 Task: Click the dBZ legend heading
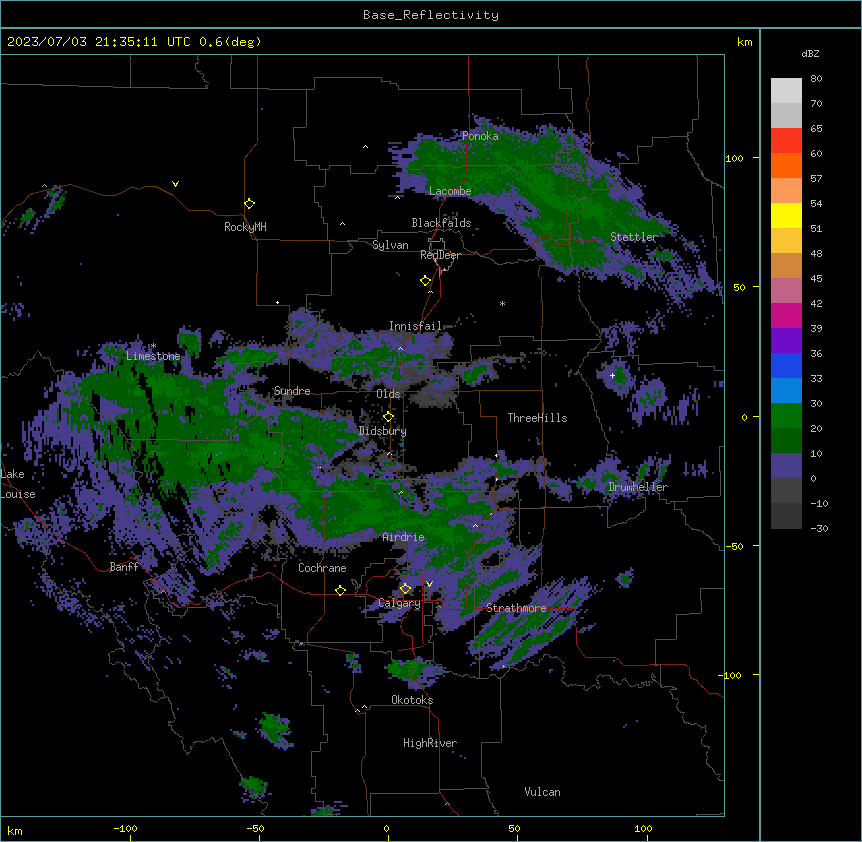pyautogui.click(x=810, y=53)
